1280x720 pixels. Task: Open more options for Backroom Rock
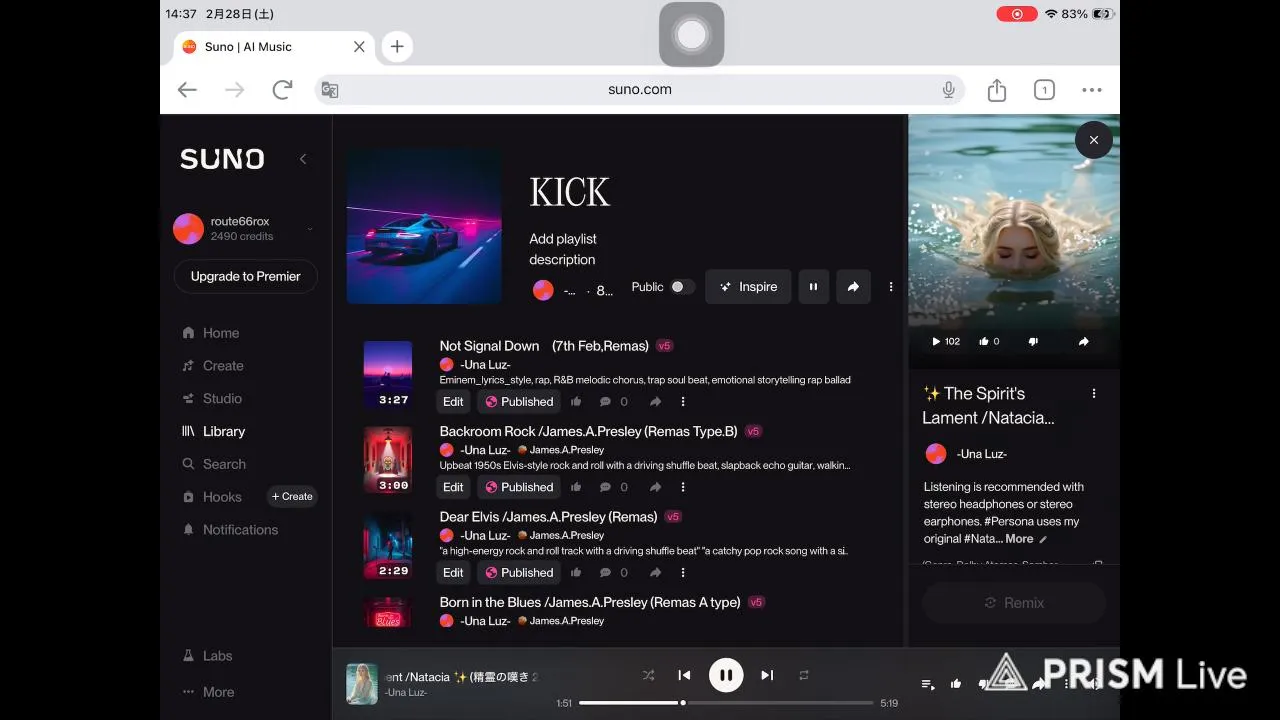click(x=683, y=487)
